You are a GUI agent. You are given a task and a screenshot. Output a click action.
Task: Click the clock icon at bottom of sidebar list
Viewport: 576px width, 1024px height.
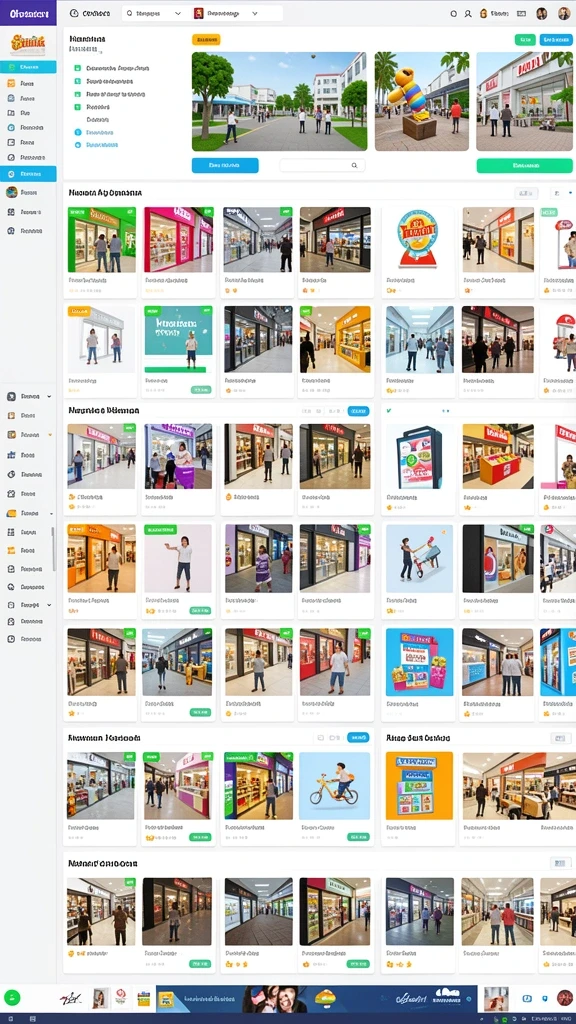point(11,639)
